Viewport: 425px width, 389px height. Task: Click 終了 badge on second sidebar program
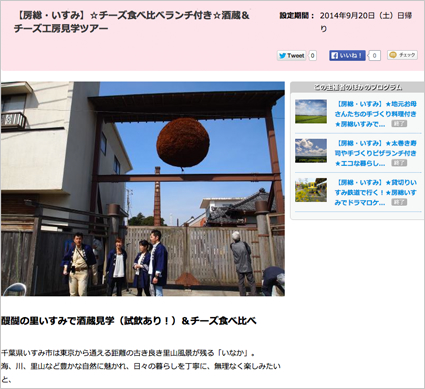[x=399, y=163]
